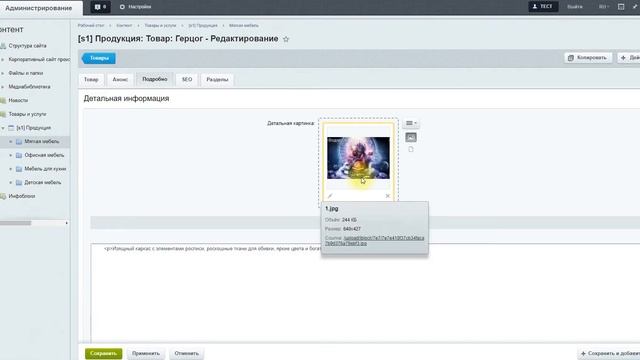Screen dimensions: 640x360
Task: Switch to the SEO tab
Action: tap(187, 80)
